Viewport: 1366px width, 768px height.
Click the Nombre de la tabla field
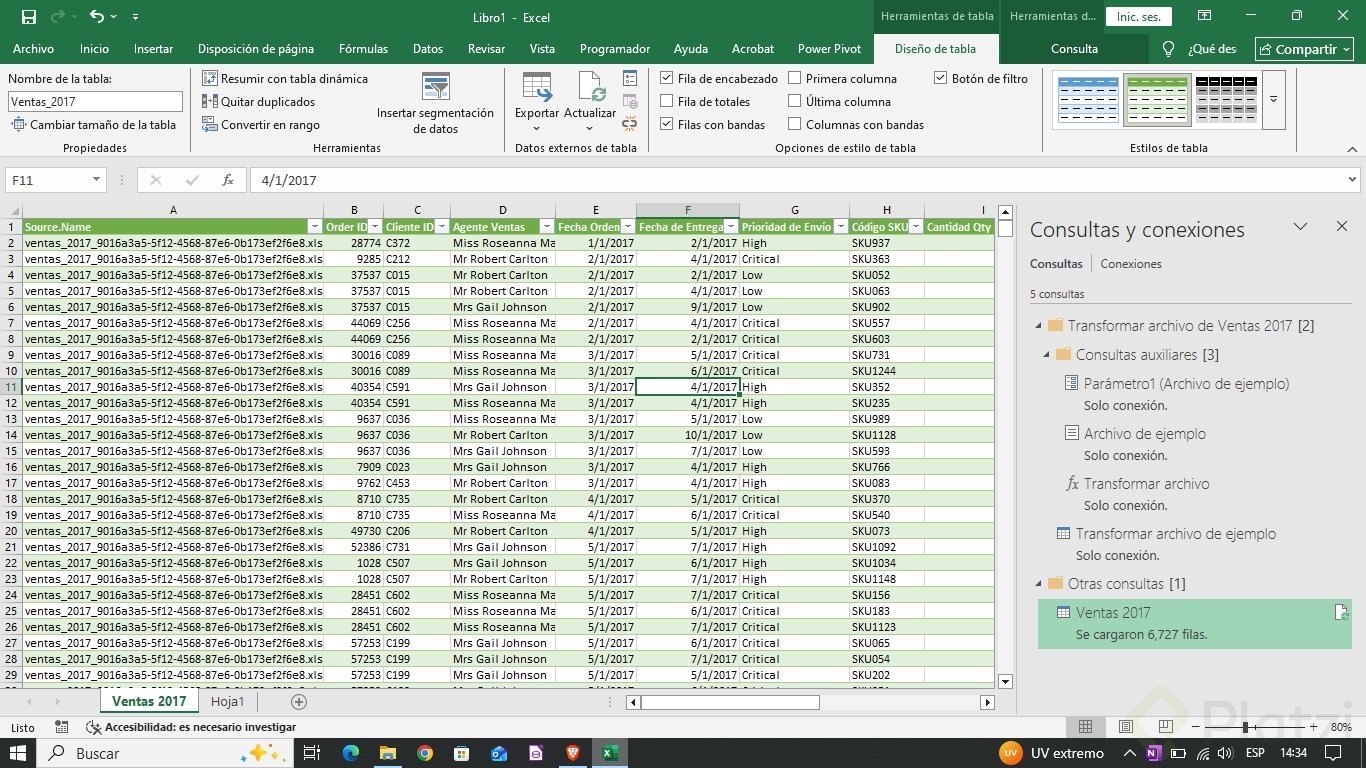[x=95, y=101]
